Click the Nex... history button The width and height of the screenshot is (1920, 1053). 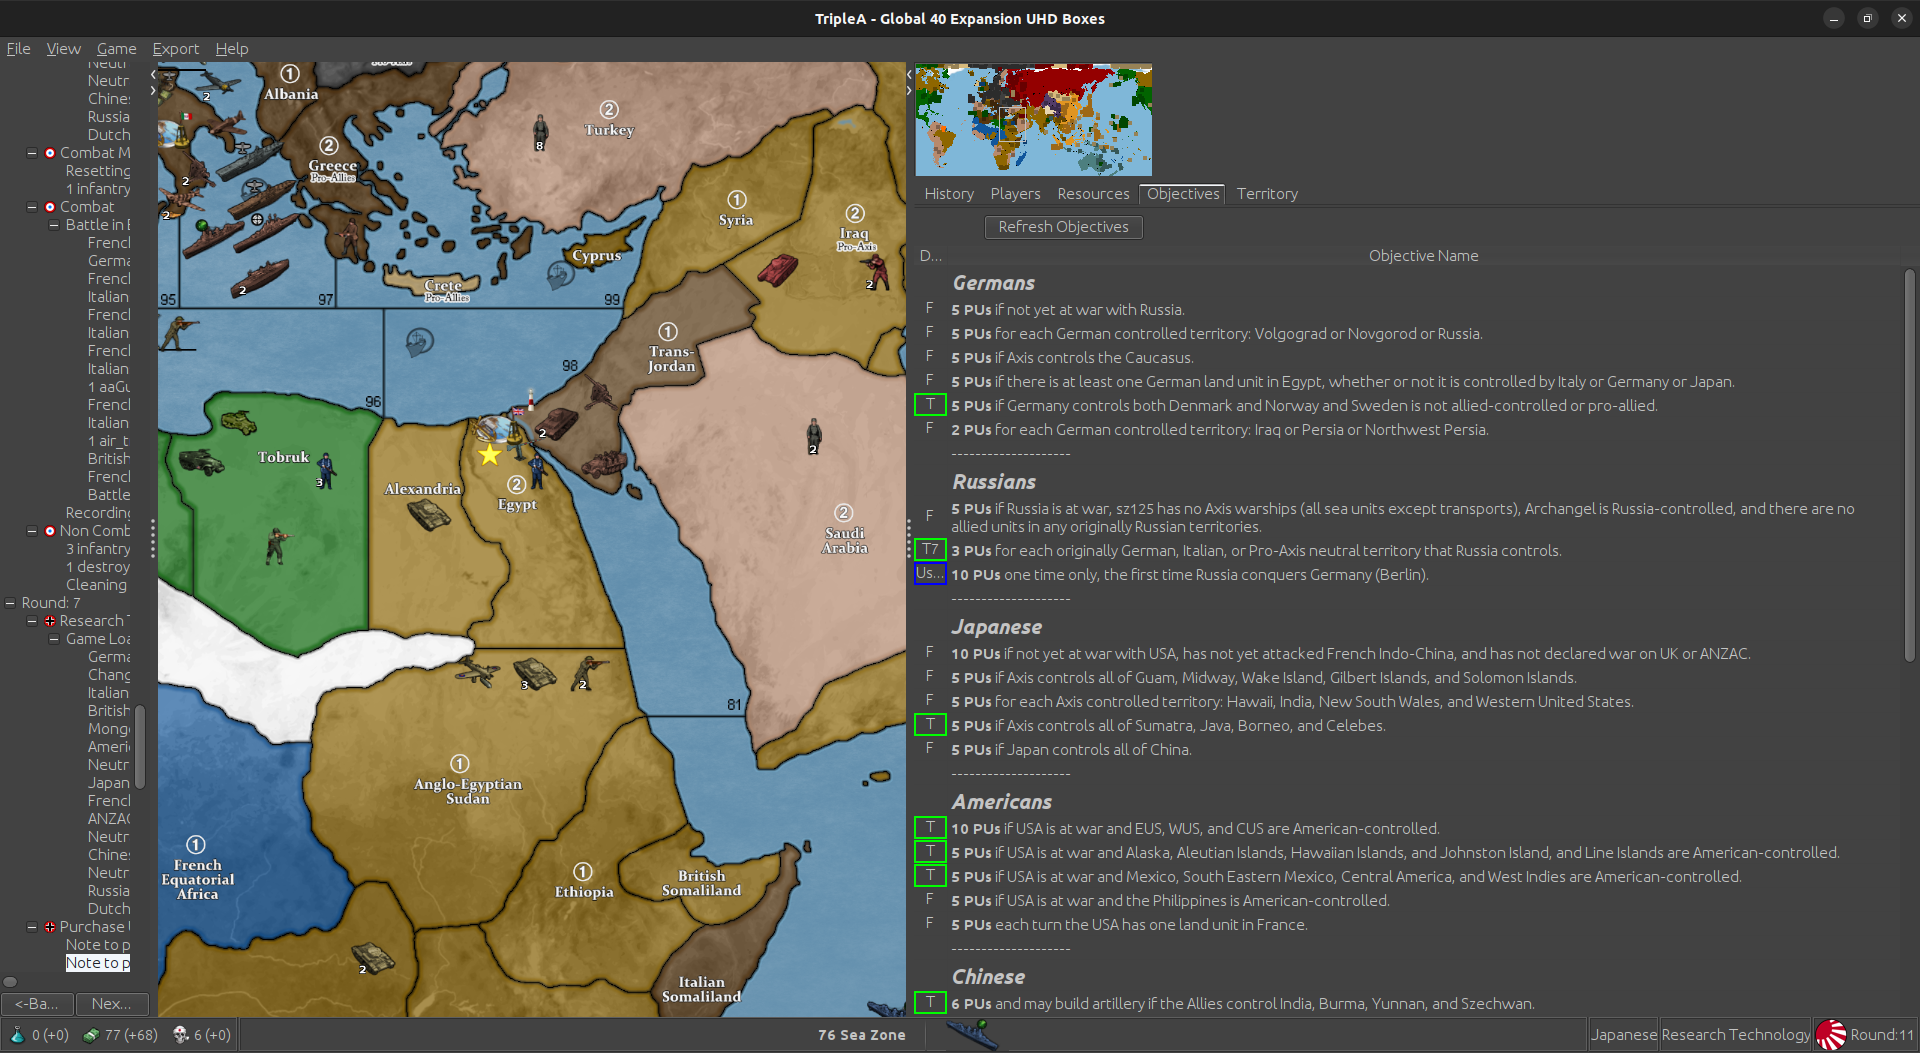(111, 1004)
